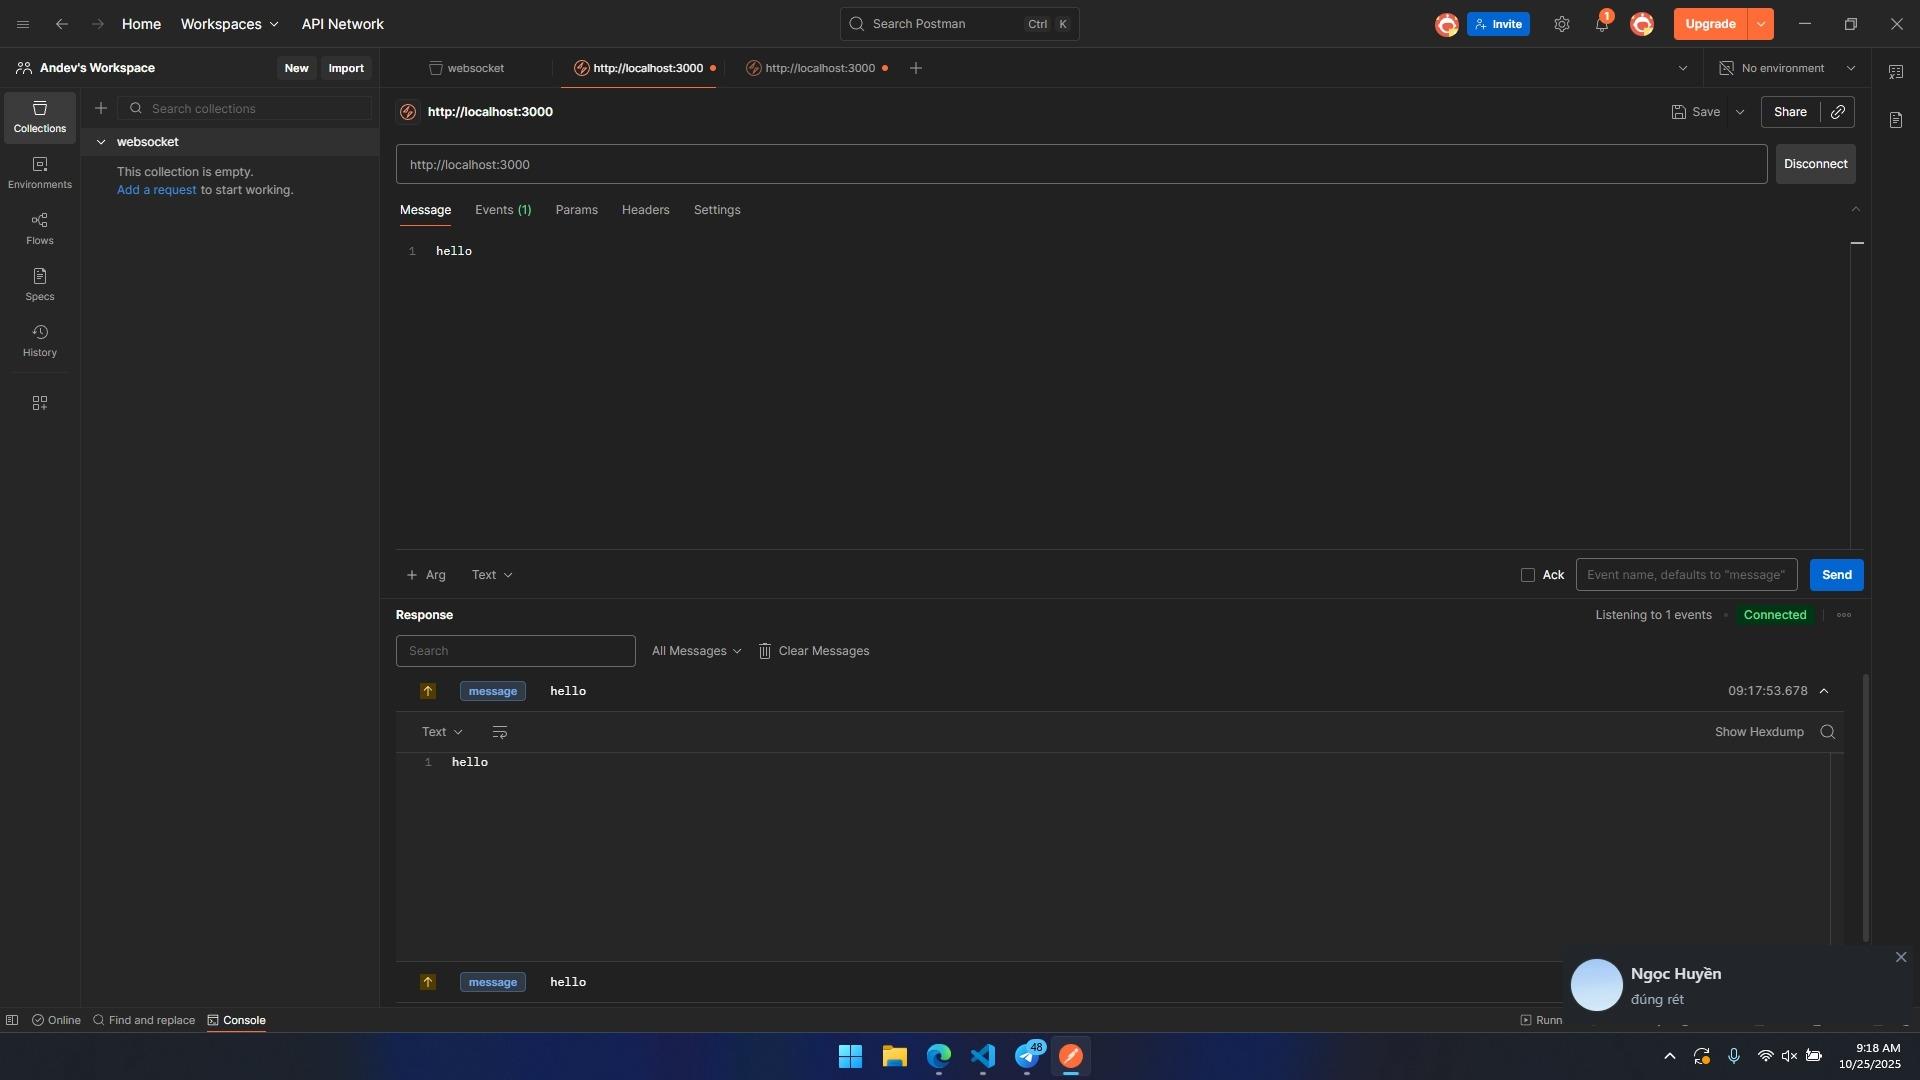Open the notifications bell icon
The height and width of the screenshot is (1080, 1920).
coord(1601,24)
